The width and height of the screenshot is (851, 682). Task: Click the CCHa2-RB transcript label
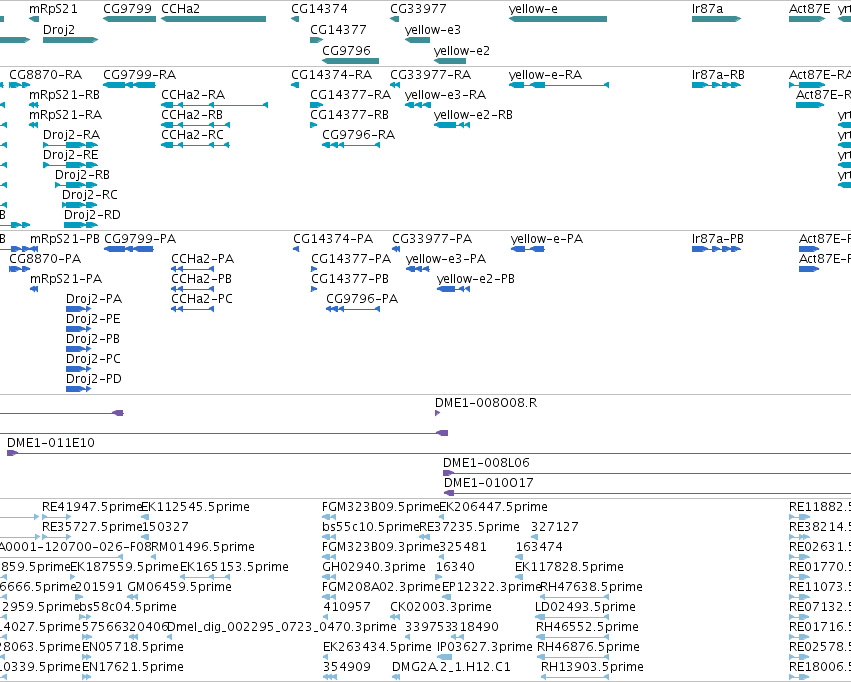tap(192, 114)
